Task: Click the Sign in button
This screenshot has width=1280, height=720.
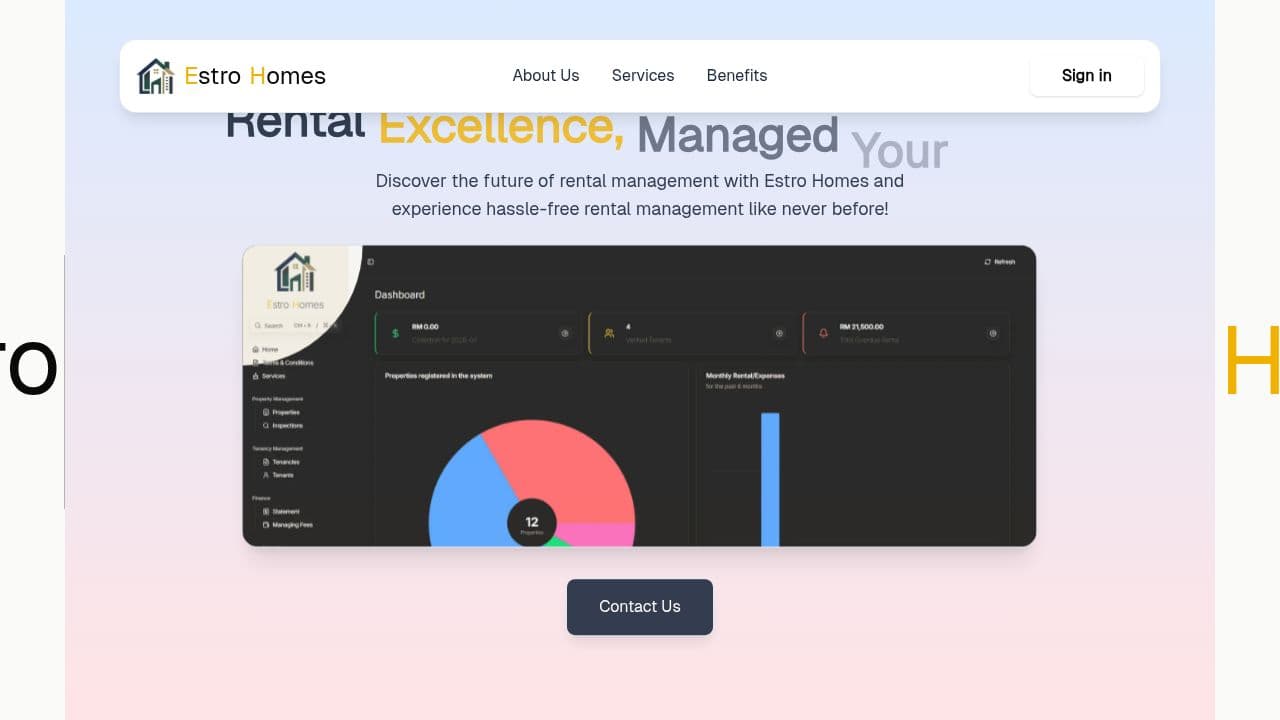Action: coord(1087,75)
